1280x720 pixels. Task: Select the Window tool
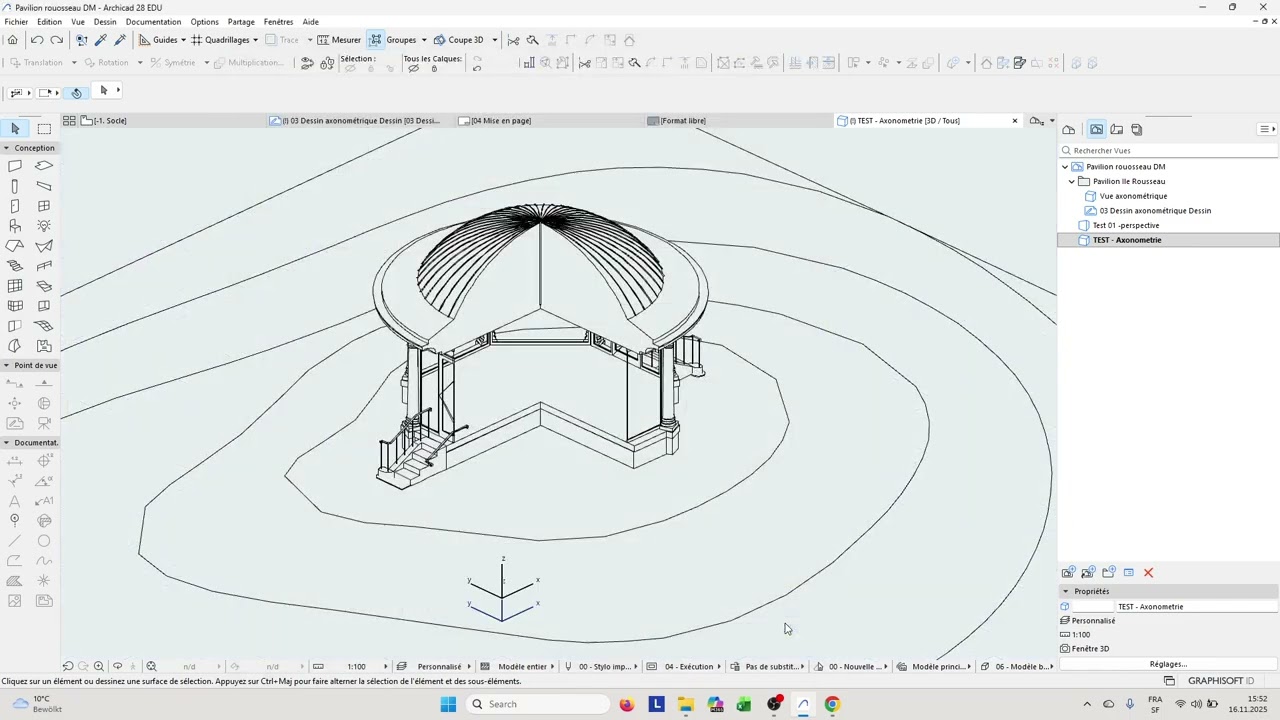[x=44, y=206]
